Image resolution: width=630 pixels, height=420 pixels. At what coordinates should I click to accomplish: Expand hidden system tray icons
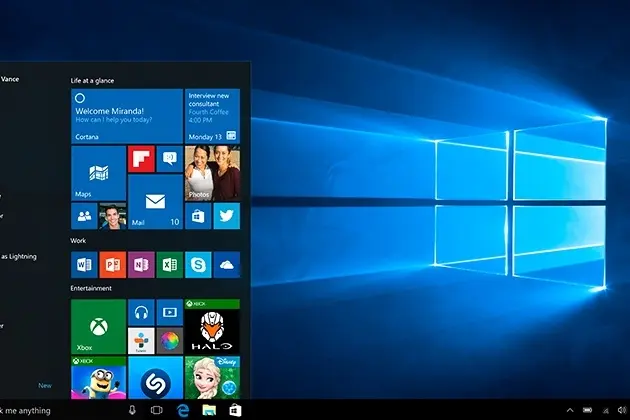[570, 410]
